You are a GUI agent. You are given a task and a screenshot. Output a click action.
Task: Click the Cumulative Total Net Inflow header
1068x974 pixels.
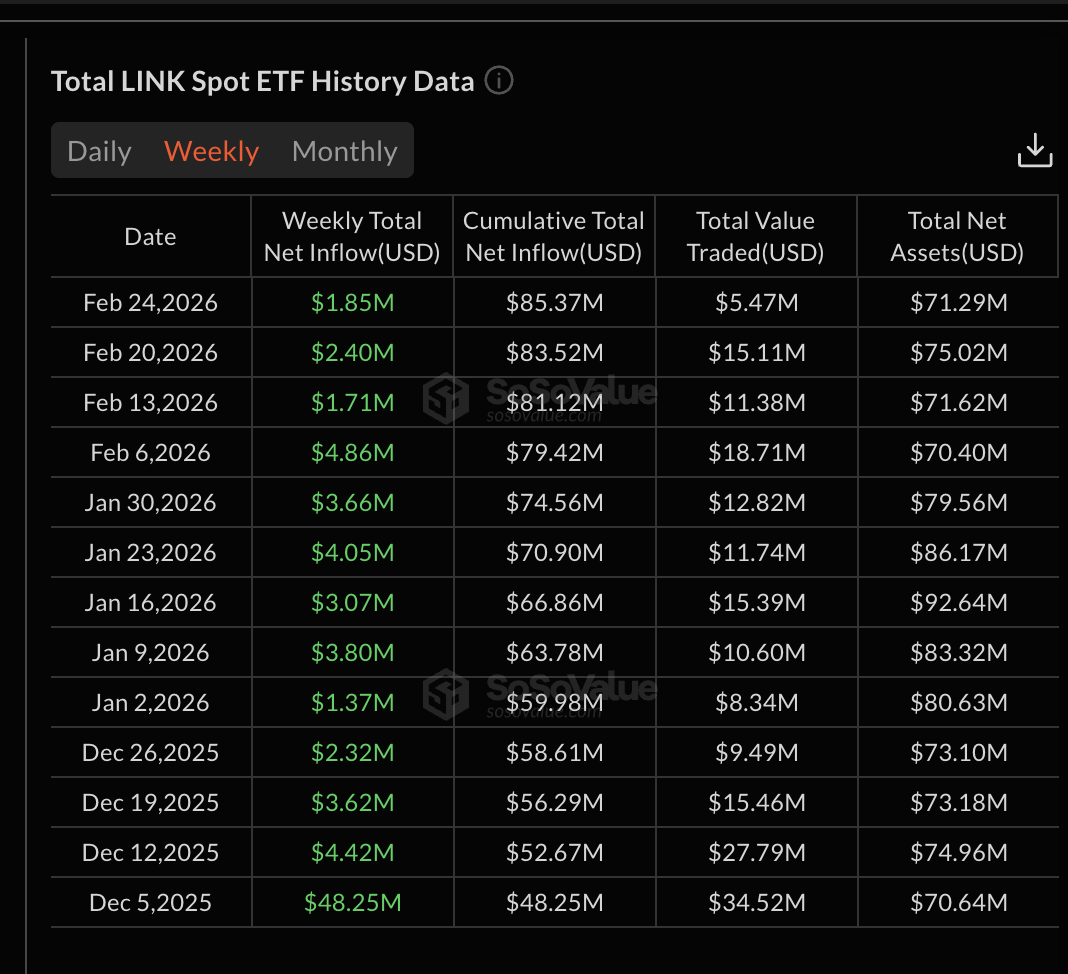554,236
